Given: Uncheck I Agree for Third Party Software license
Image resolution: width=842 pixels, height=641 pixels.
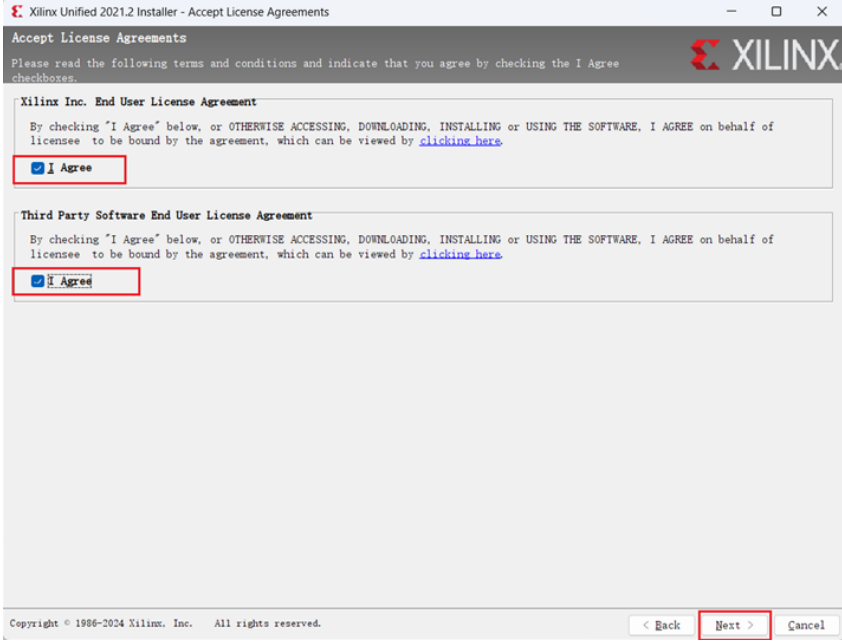Looking at the screenshot, I should 38,281.
